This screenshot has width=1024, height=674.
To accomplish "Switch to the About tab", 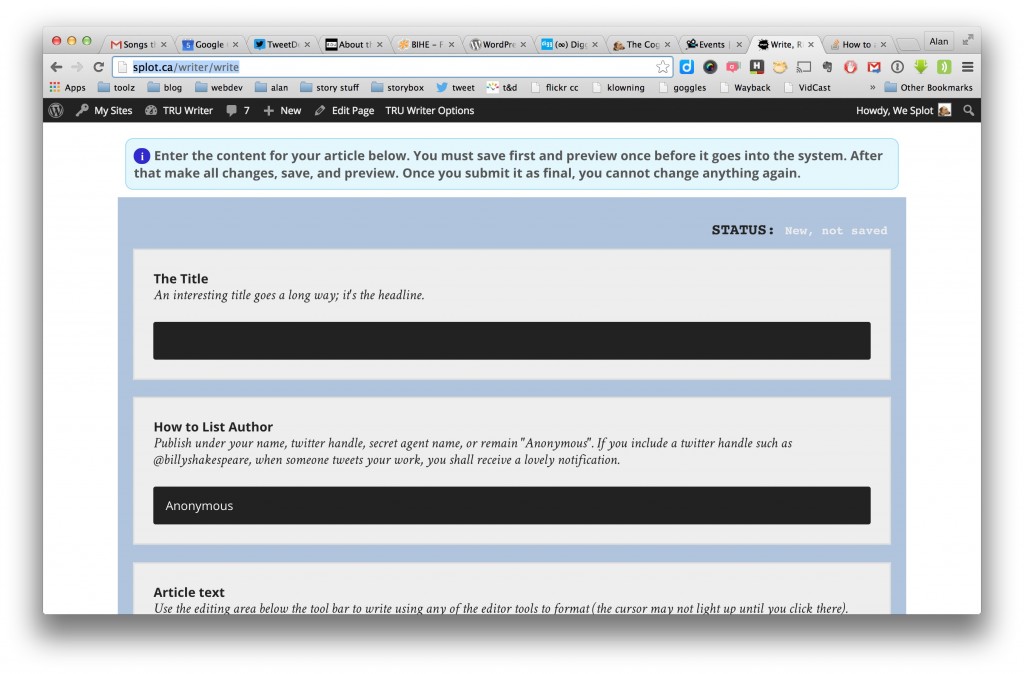I will (x=349, y=44).
